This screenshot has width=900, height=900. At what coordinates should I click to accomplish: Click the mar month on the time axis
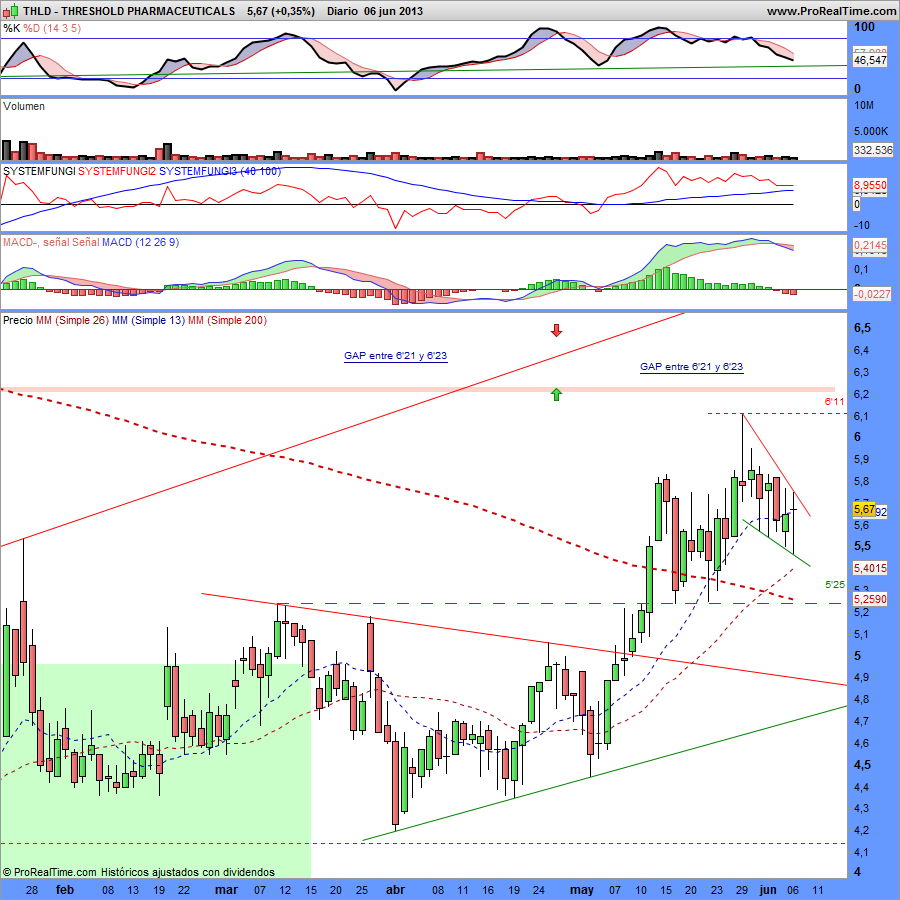point(226,890)
